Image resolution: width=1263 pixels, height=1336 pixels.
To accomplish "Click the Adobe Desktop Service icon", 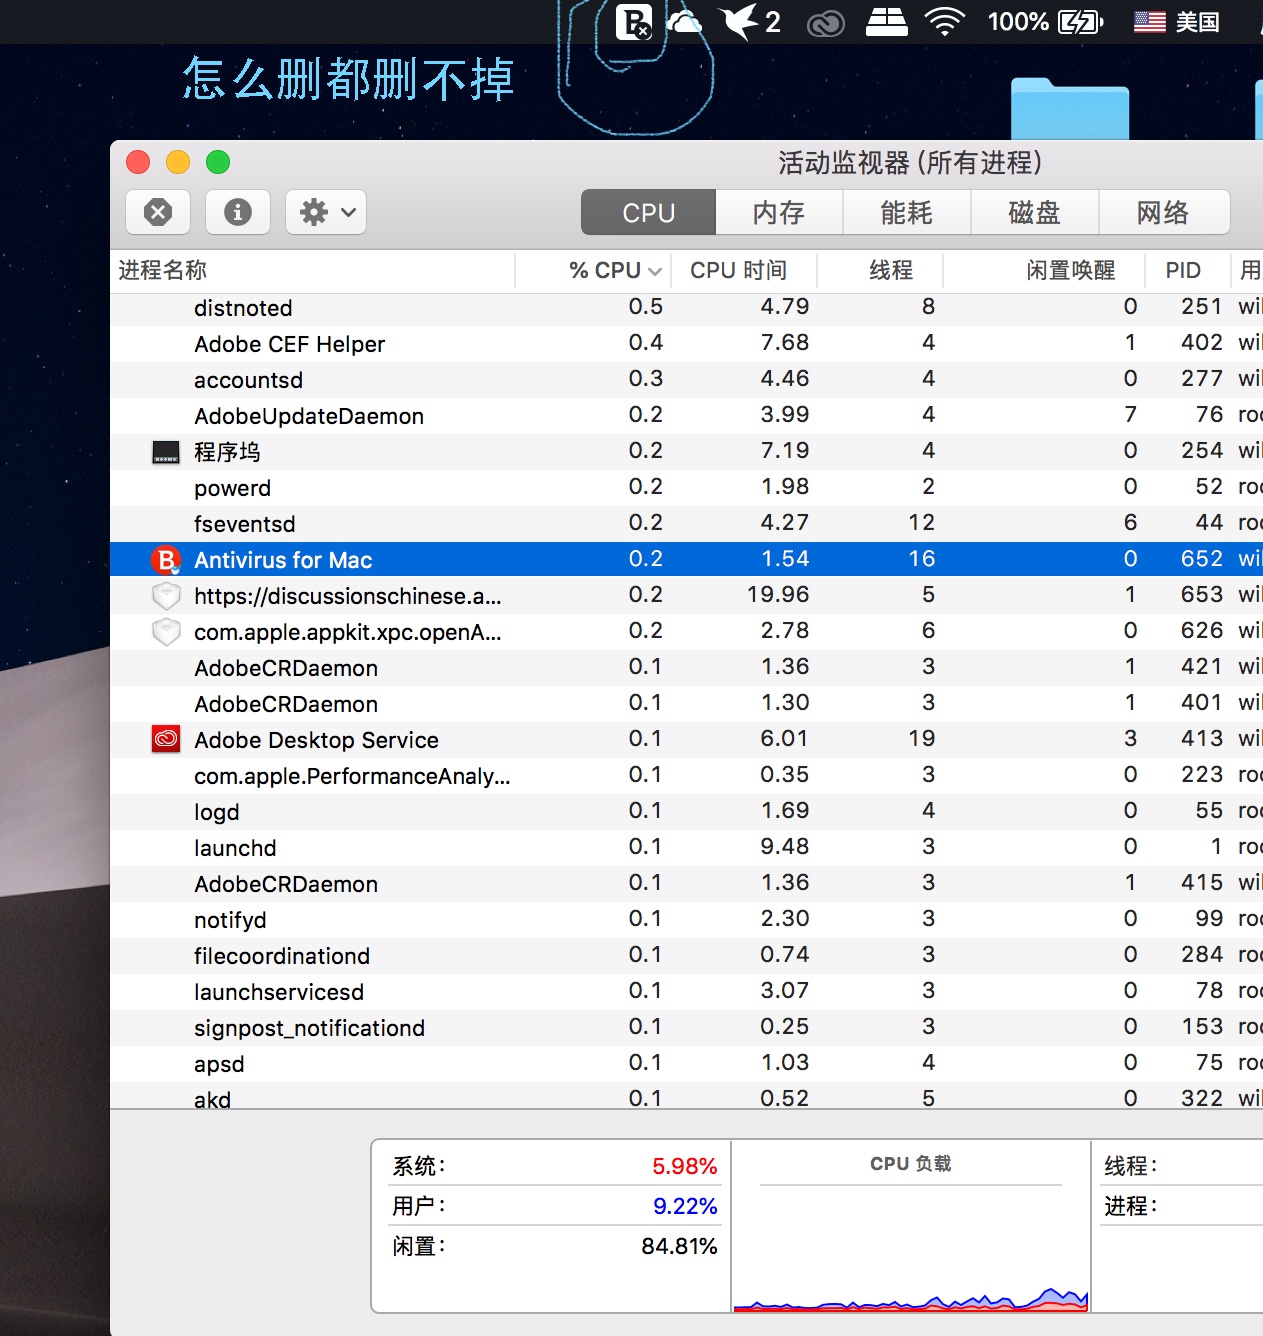I will point(166,740).
